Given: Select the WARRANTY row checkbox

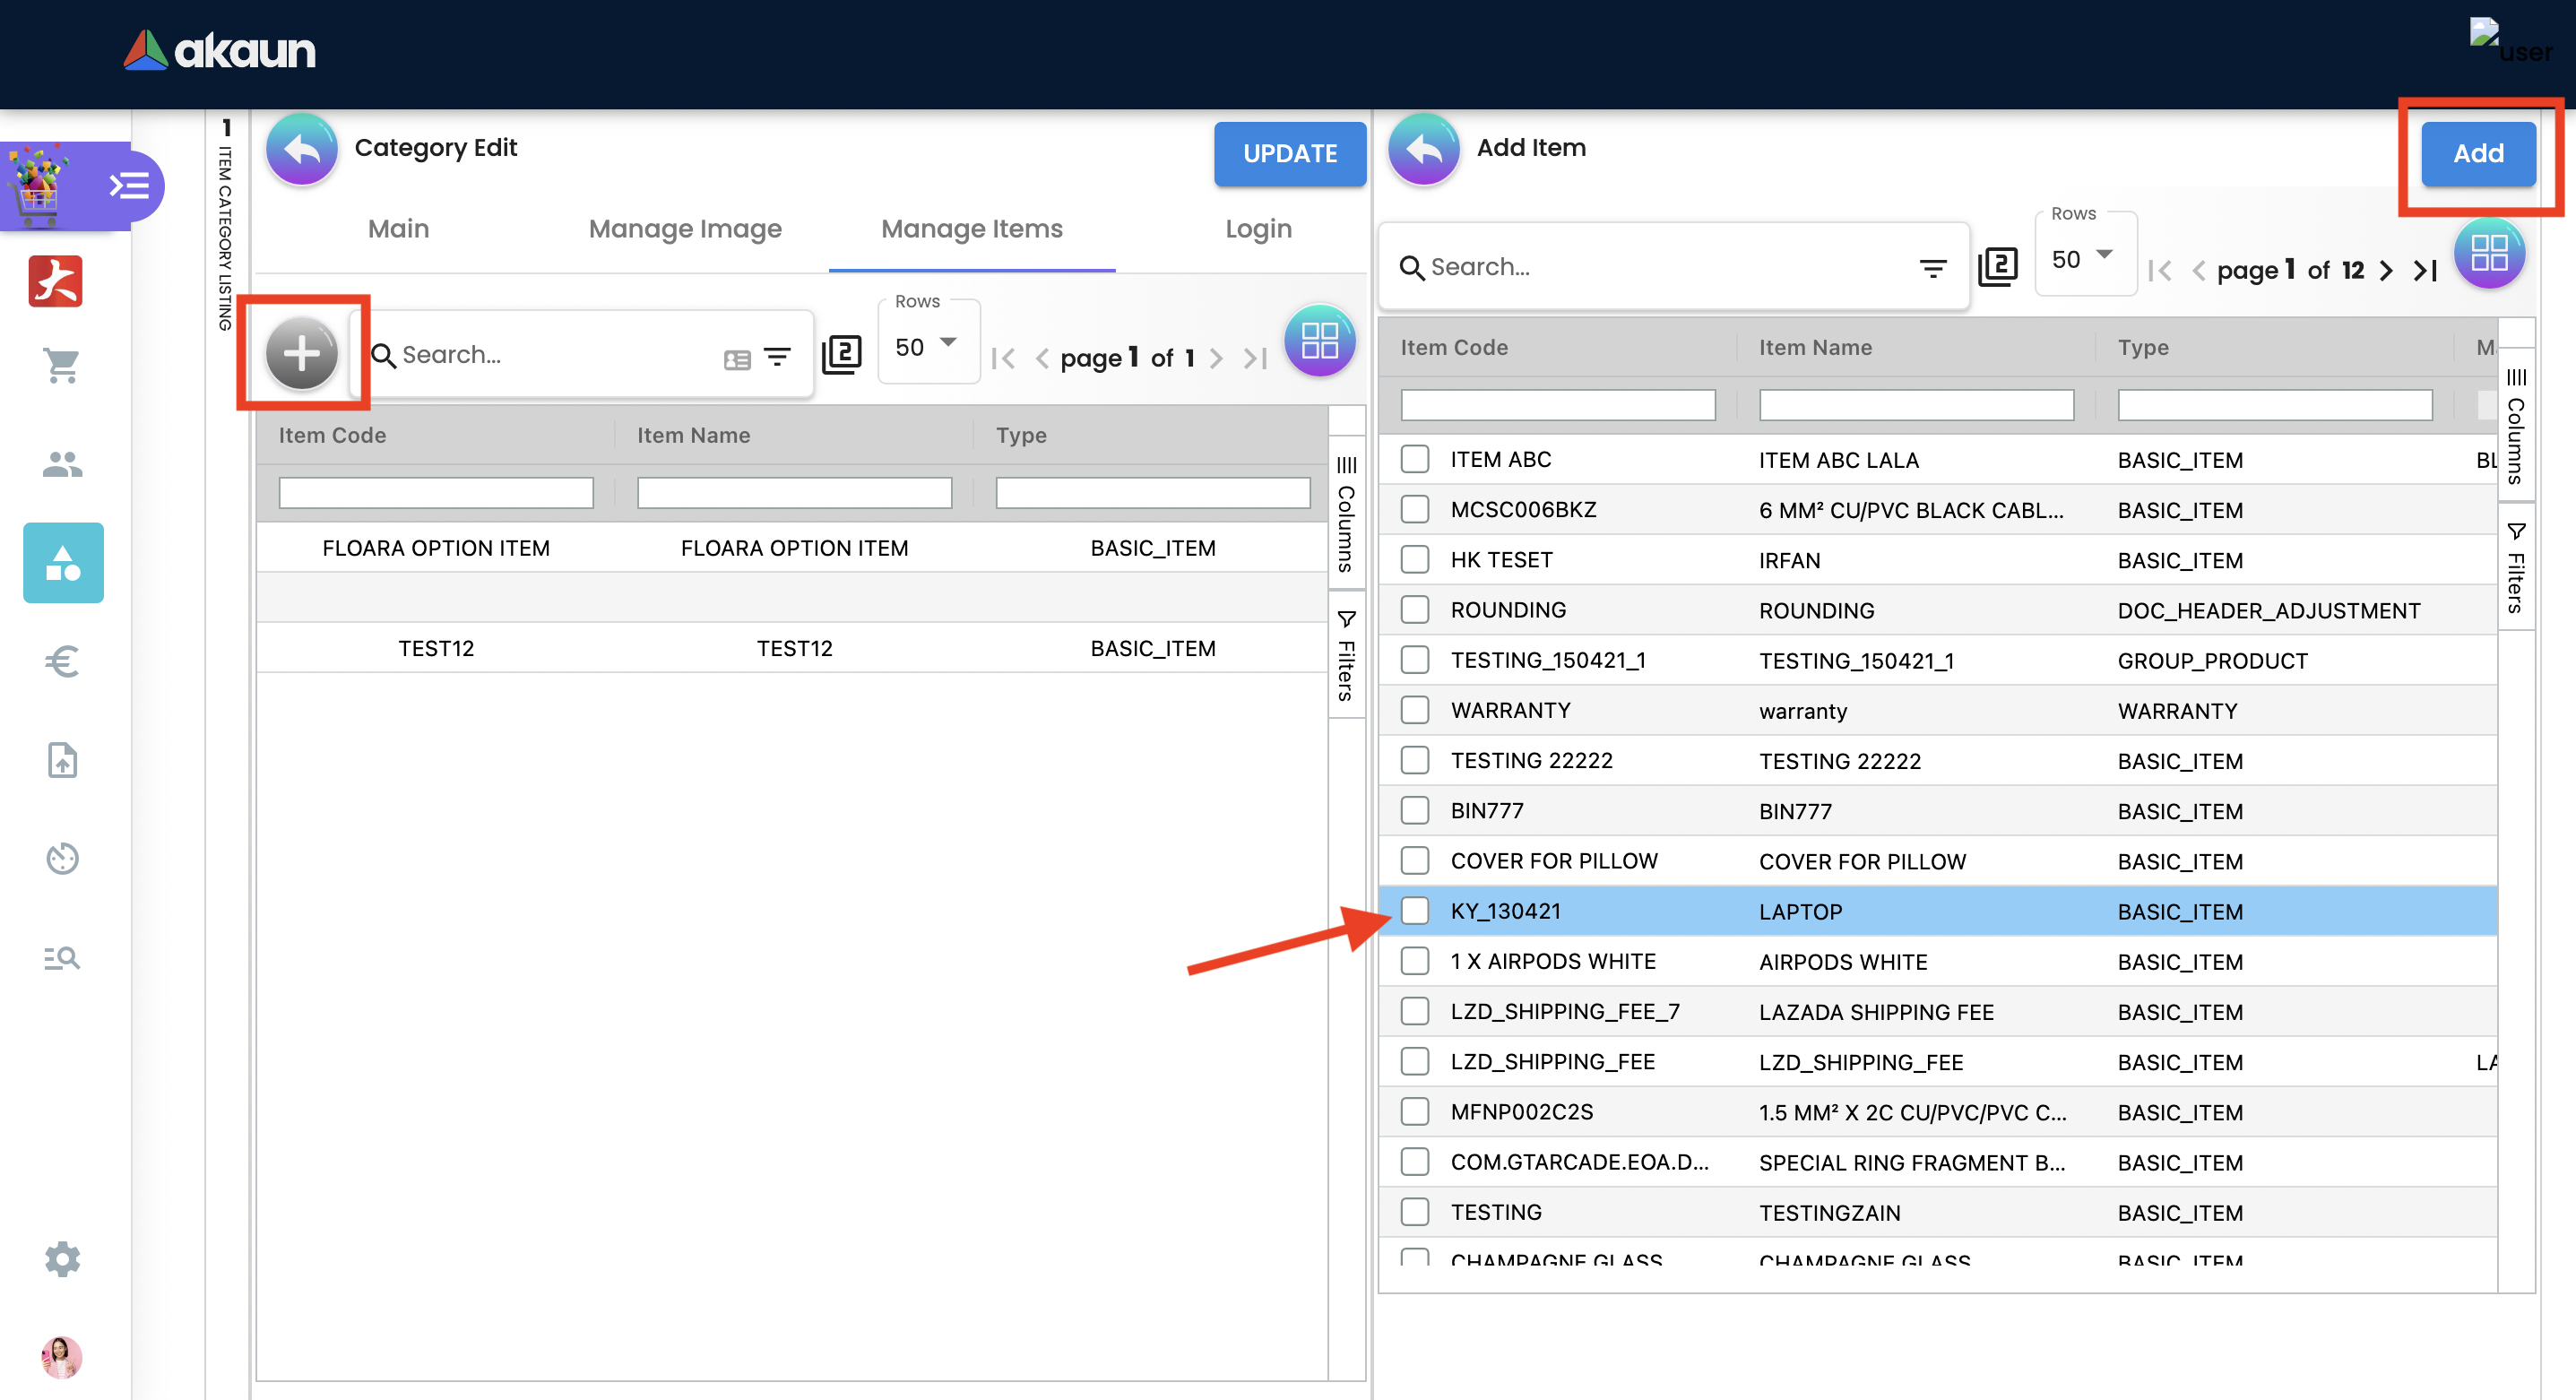Looking at the screenshot, I should [1414, 710].
